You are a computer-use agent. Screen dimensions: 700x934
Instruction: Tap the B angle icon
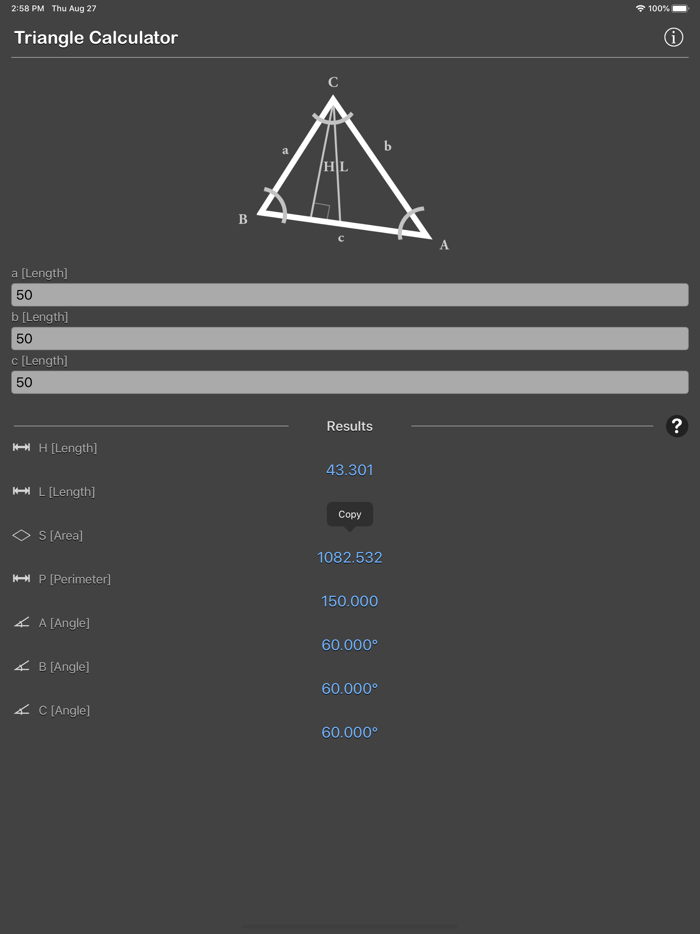click(21, 667)
